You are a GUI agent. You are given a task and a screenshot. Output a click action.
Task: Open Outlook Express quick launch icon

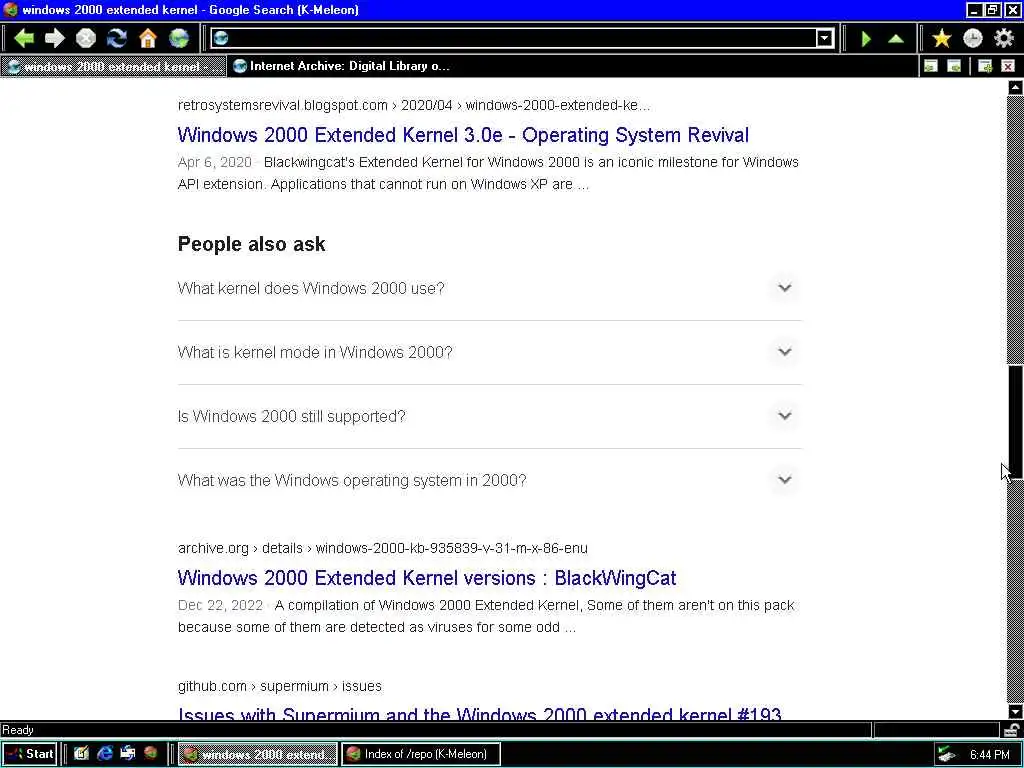(127, 754)
